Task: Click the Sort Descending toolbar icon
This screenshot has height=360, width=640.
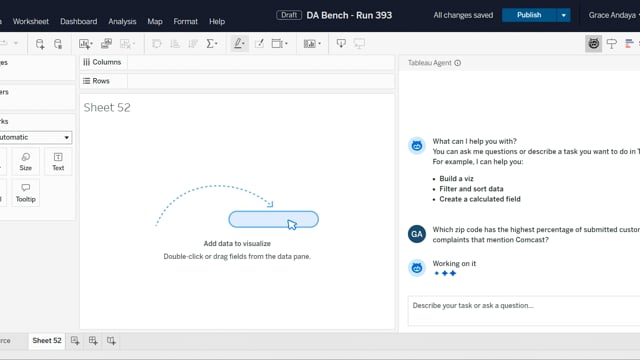Action: click(193, 44)
